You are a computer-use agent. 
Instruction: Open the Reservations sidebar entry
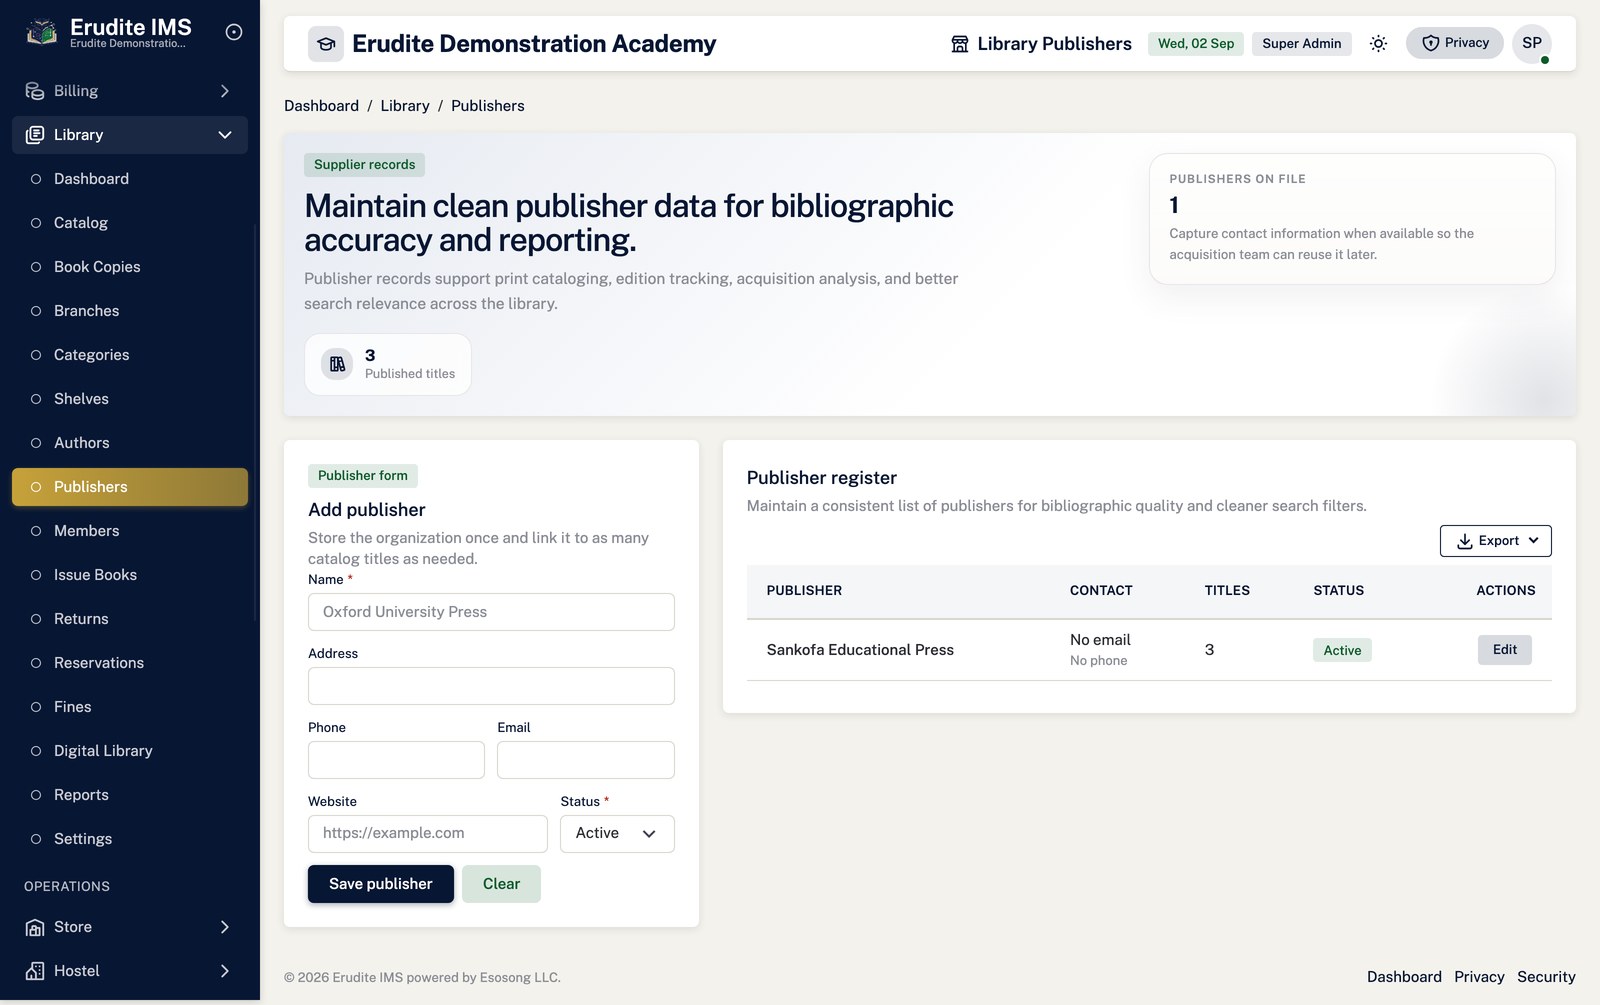(x=130, y=663)
